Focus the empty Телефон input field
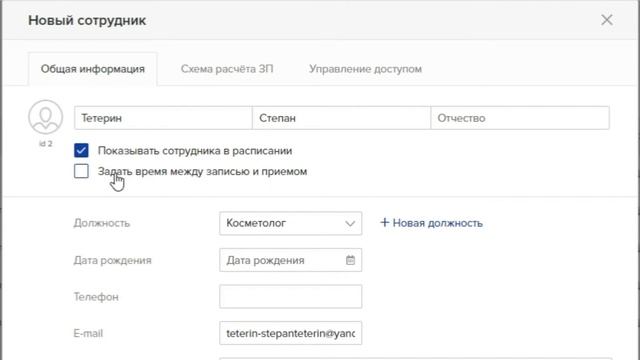The height and width of the screenshot is (360, 640). [x=290, y=296]
